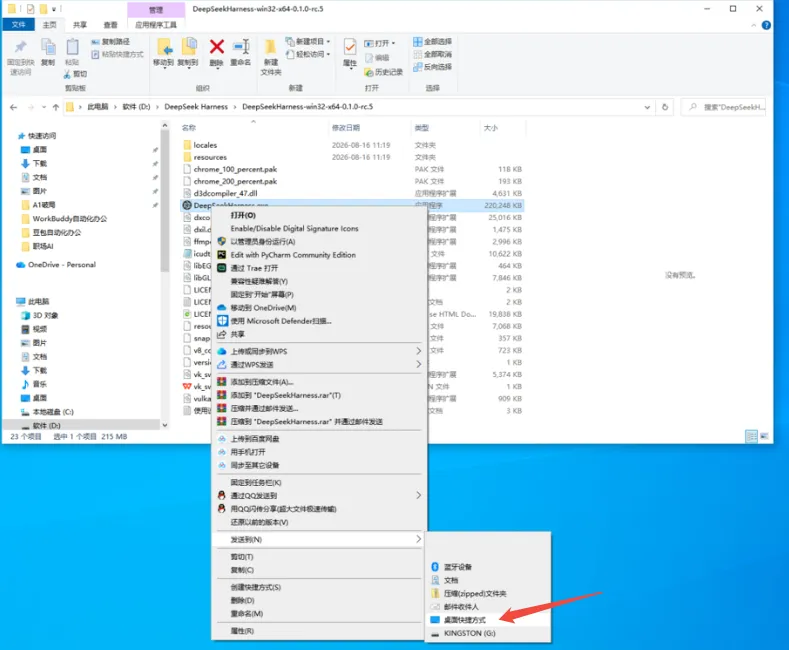Viewport: 789px width, 650px height.
Task: Click the PyCharm icon in context menu
Action: 221,255
